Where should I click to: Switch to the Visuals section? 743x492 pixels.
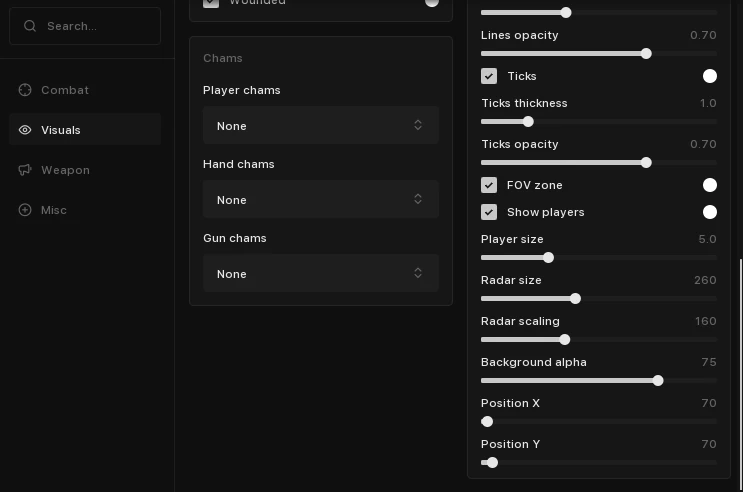click(85, 129)
